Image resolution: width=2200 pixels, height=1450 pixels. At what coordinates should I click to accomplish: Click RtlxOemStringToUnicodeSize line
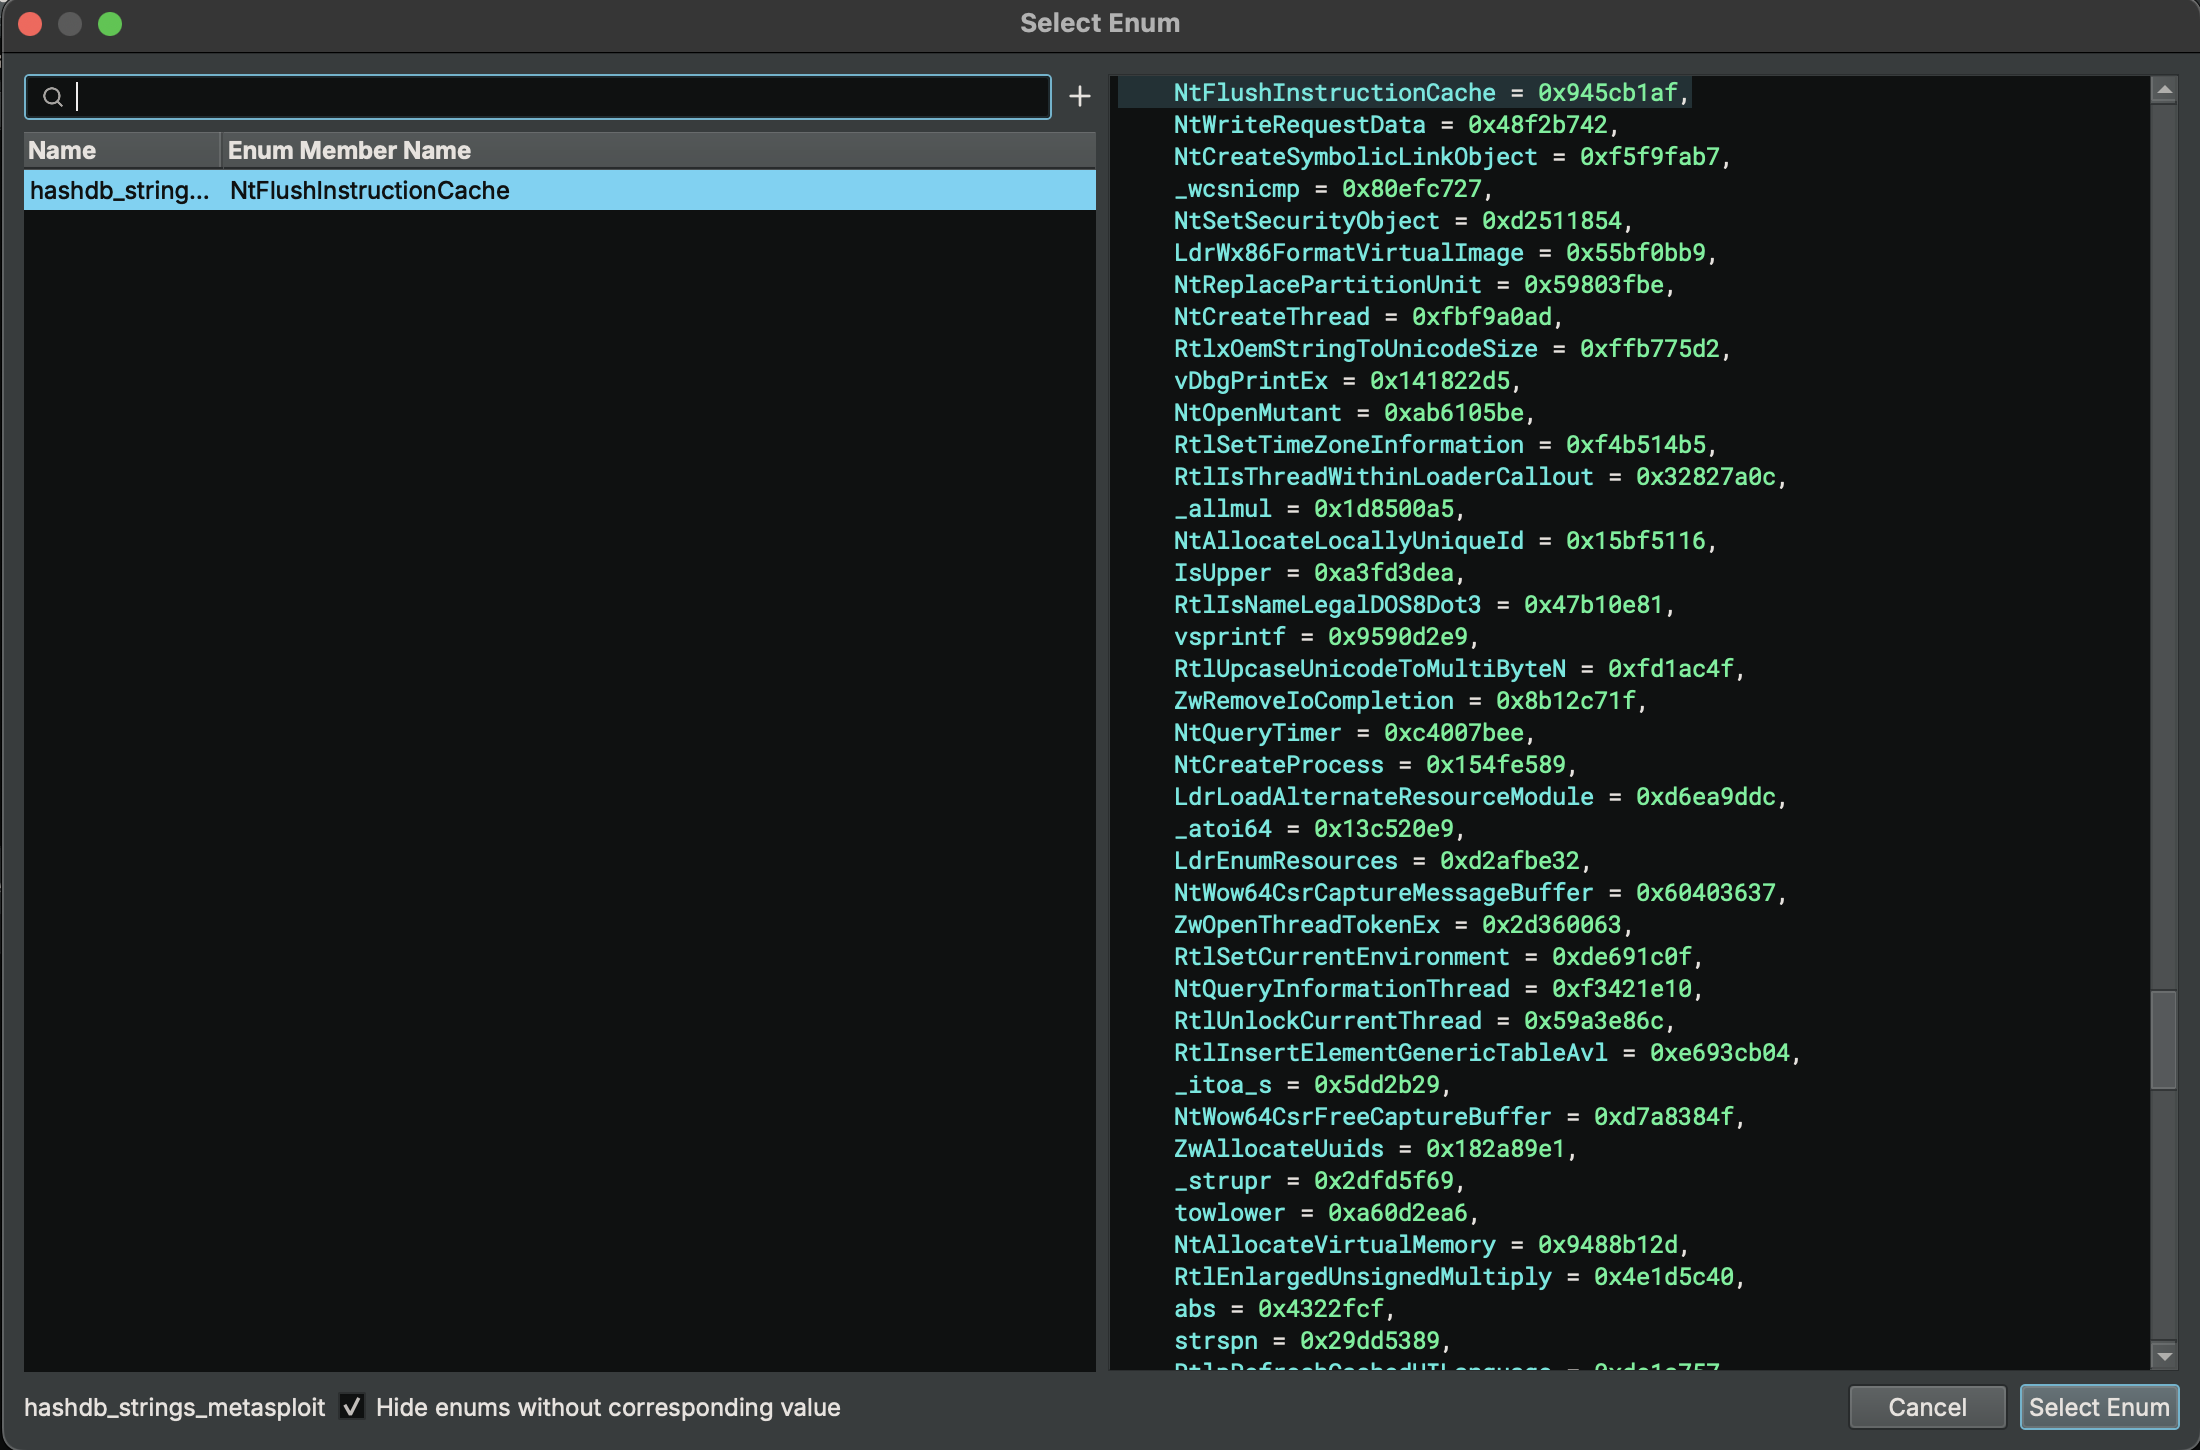[1452, 348]
